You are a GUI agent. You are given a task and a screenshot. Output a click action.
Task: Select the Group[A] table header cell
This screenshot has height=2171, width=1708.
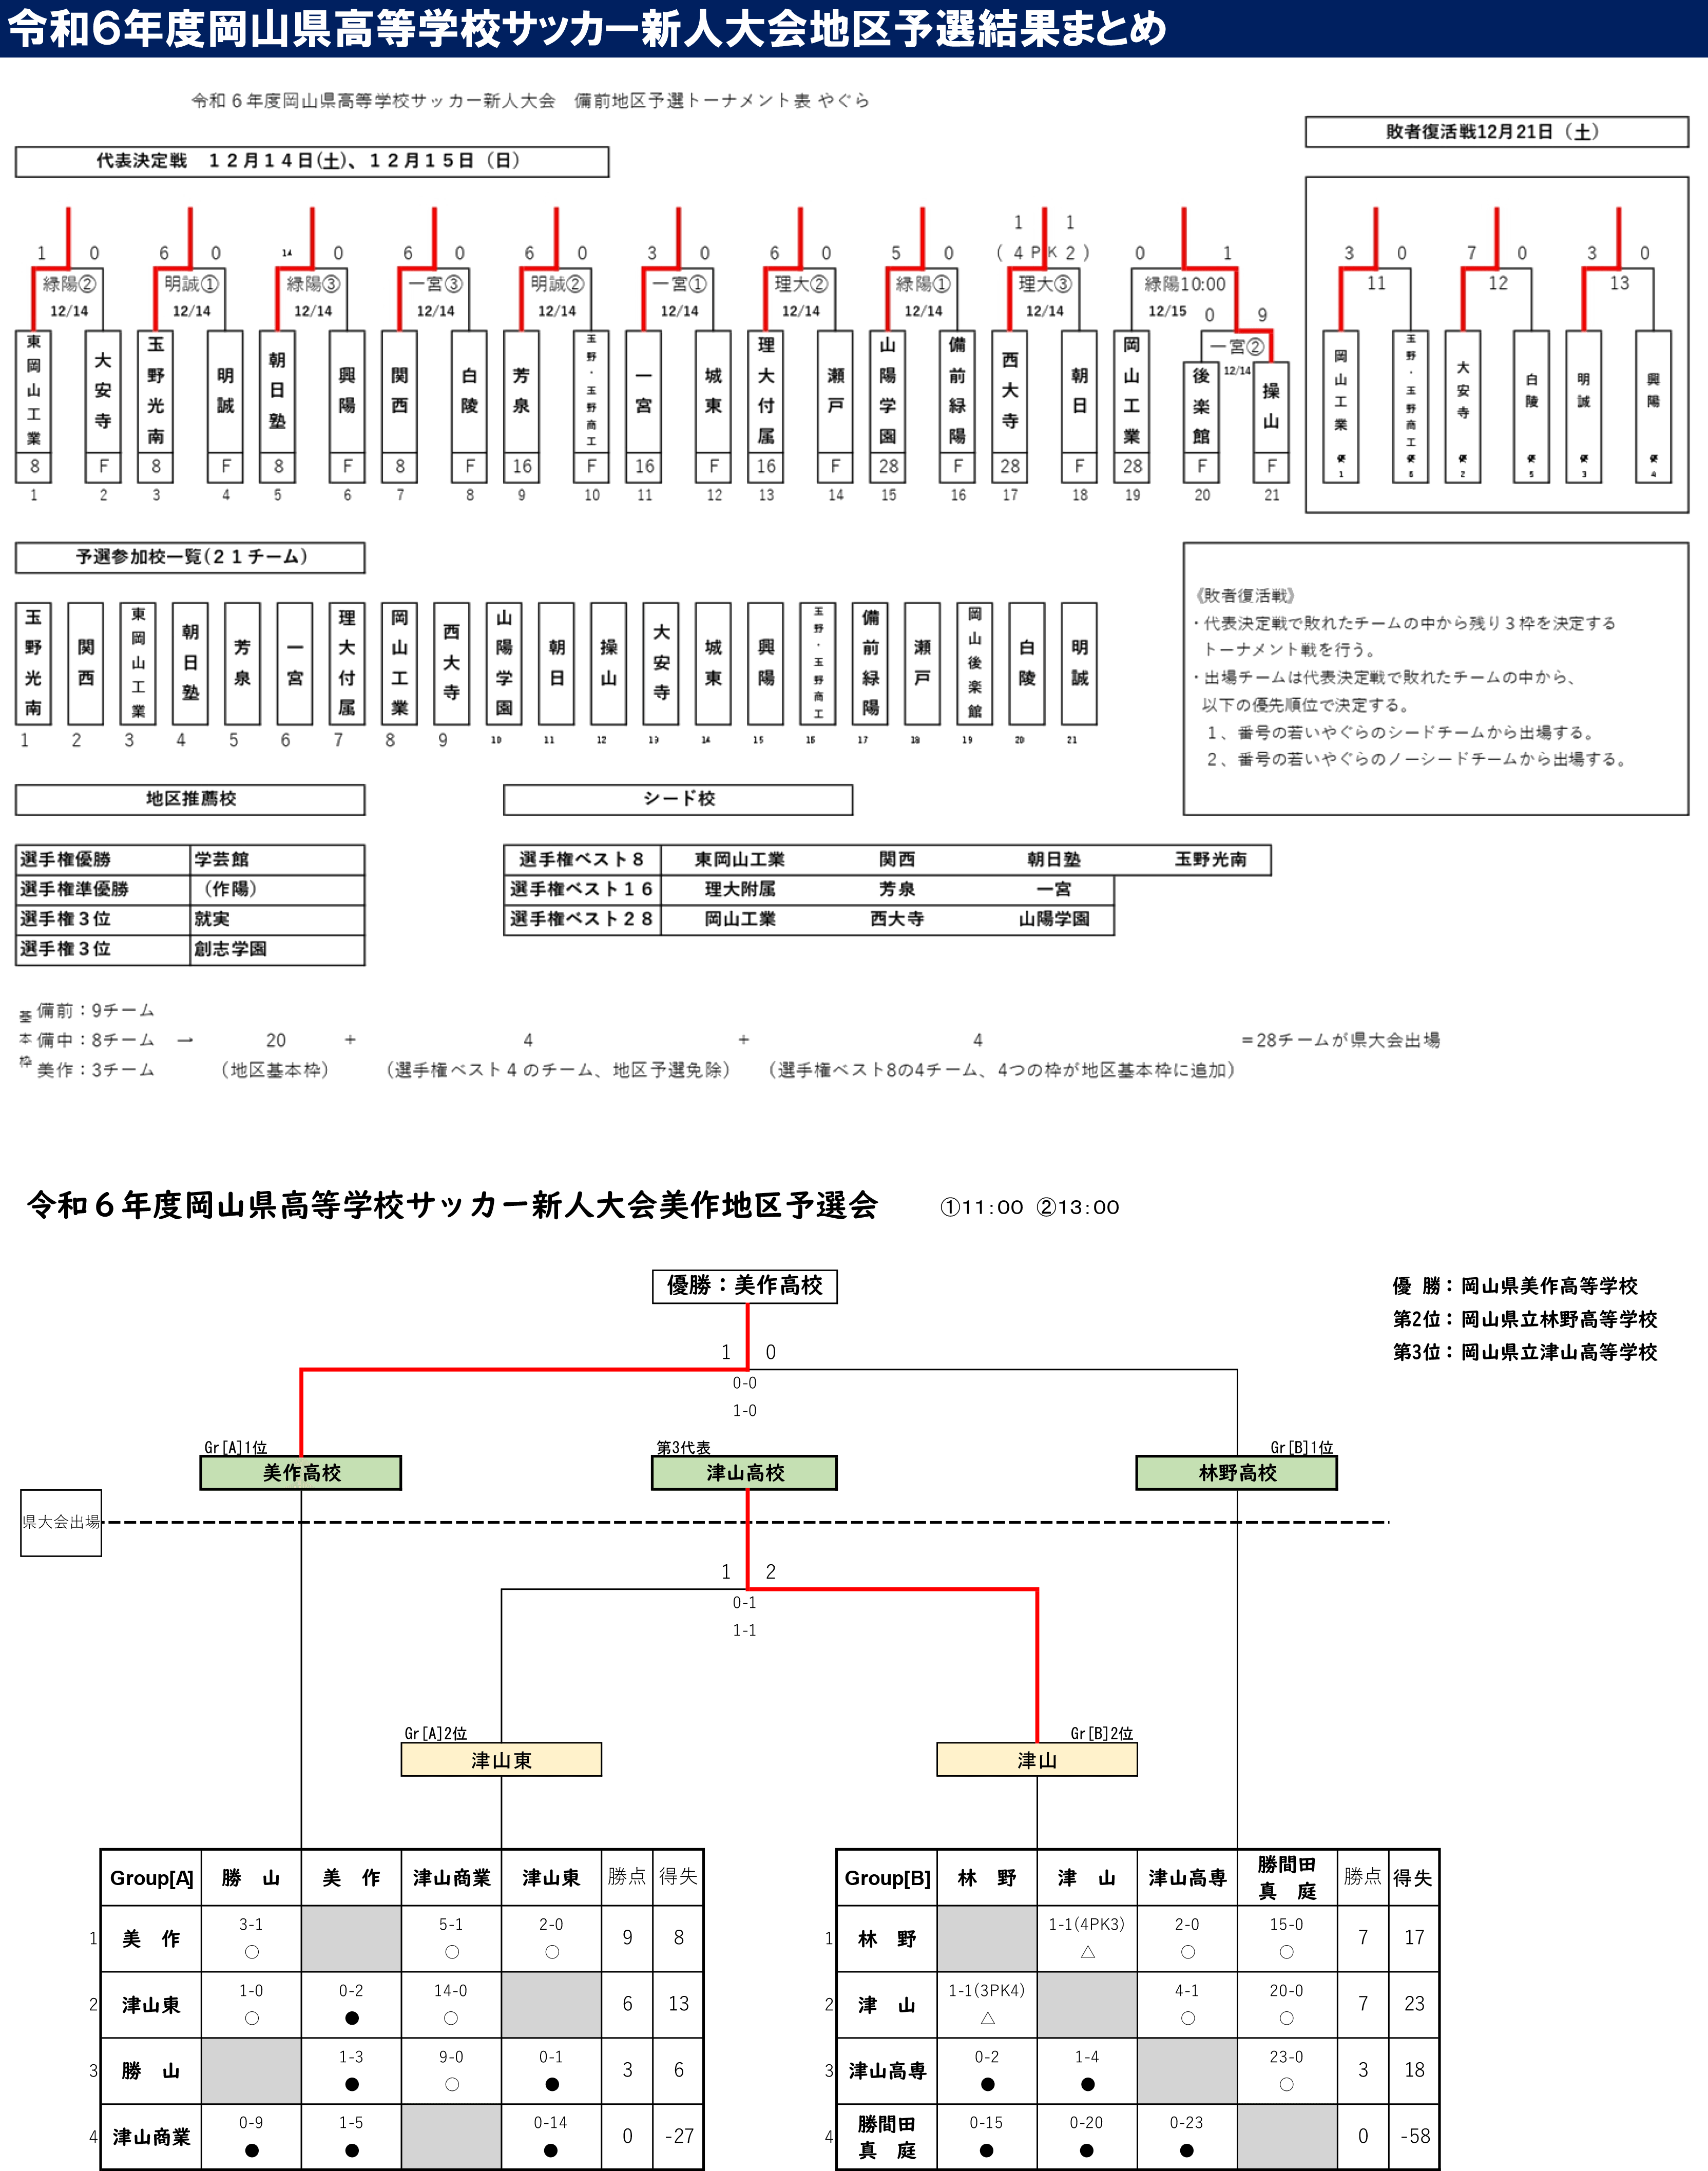151,1878
